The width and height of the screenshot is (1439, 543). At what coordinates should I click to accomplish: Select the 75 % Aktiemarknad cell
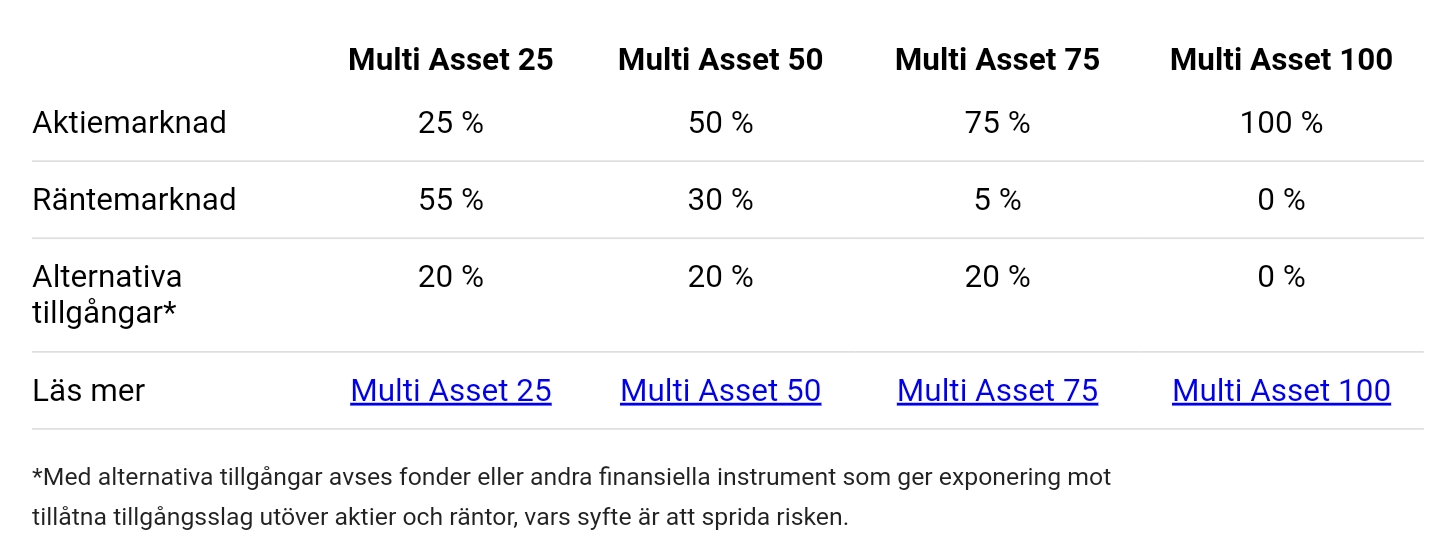coord(997,123)
